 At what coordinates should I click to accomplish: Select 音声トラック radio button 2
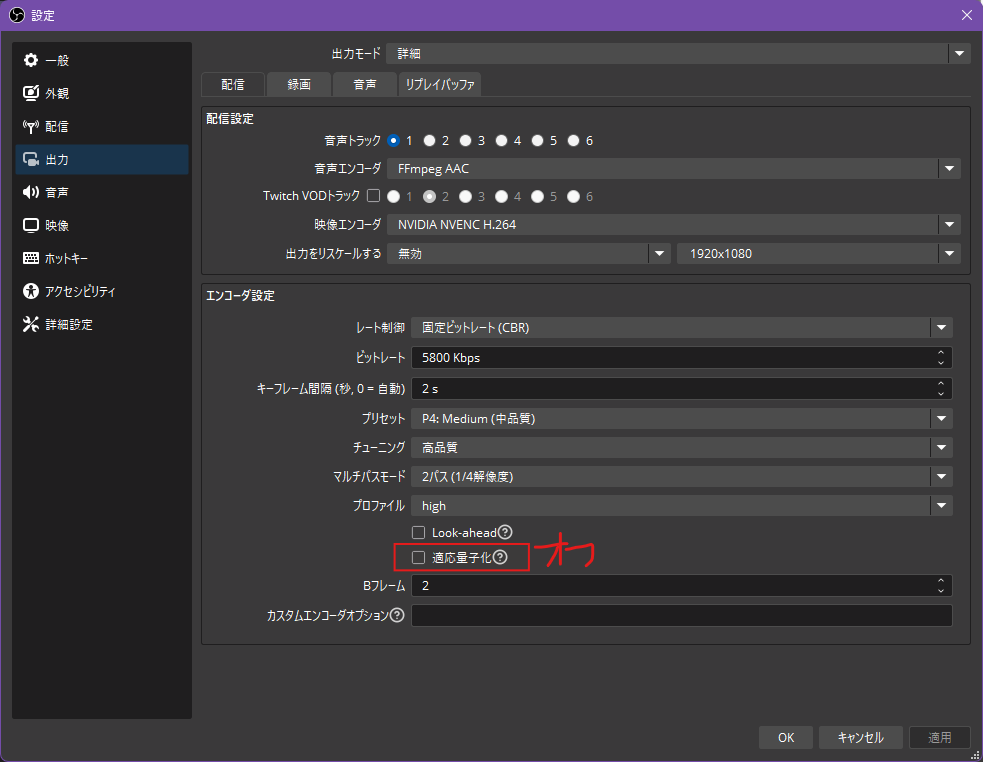pos(429,141)
